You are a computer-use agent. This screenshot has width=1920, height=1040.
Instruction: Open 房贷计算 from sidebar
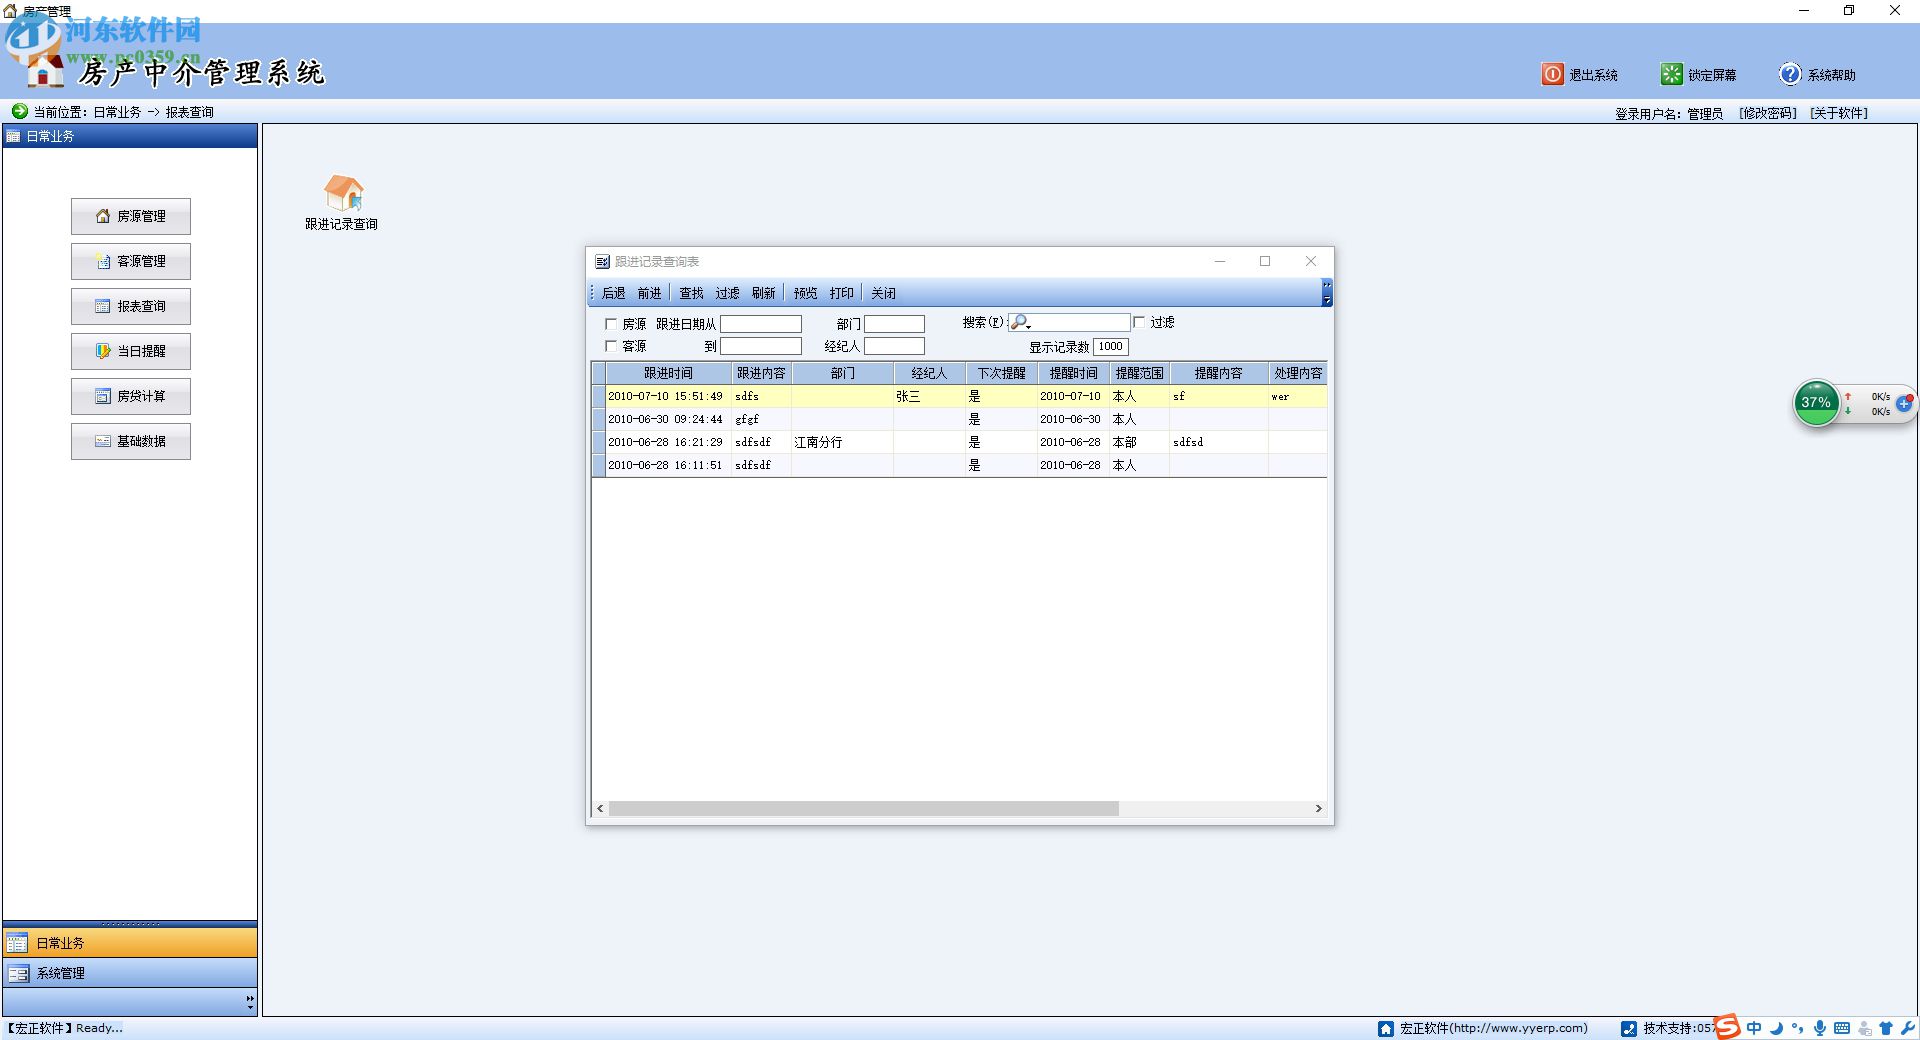(x=131, y=396)
